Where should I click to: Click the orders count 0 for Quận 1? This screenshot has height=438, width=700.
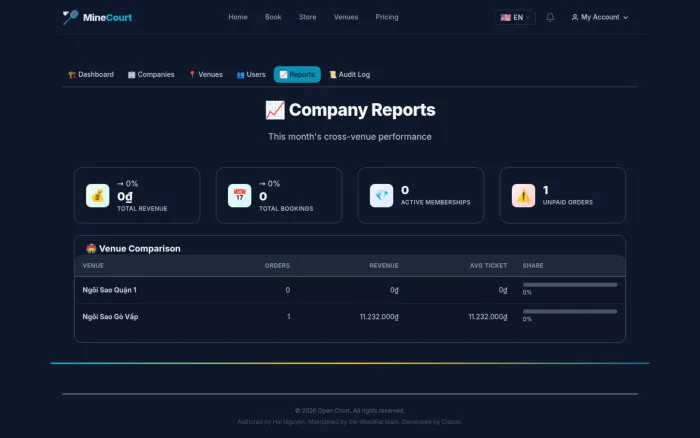(288, 290)
